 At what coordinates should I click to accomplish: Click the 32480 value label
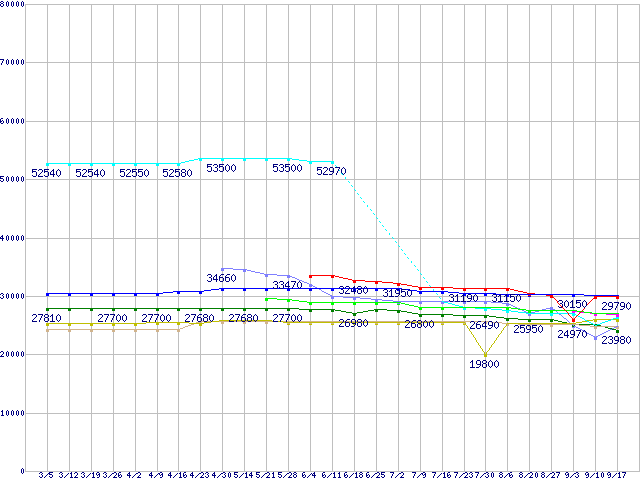pos(353,290)
